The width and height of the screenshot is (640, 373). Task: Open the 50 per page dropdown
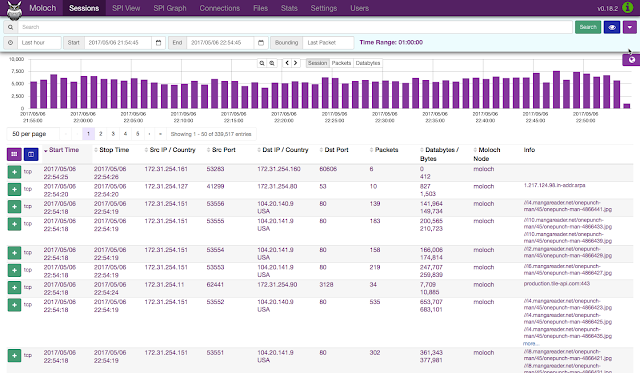33,134
